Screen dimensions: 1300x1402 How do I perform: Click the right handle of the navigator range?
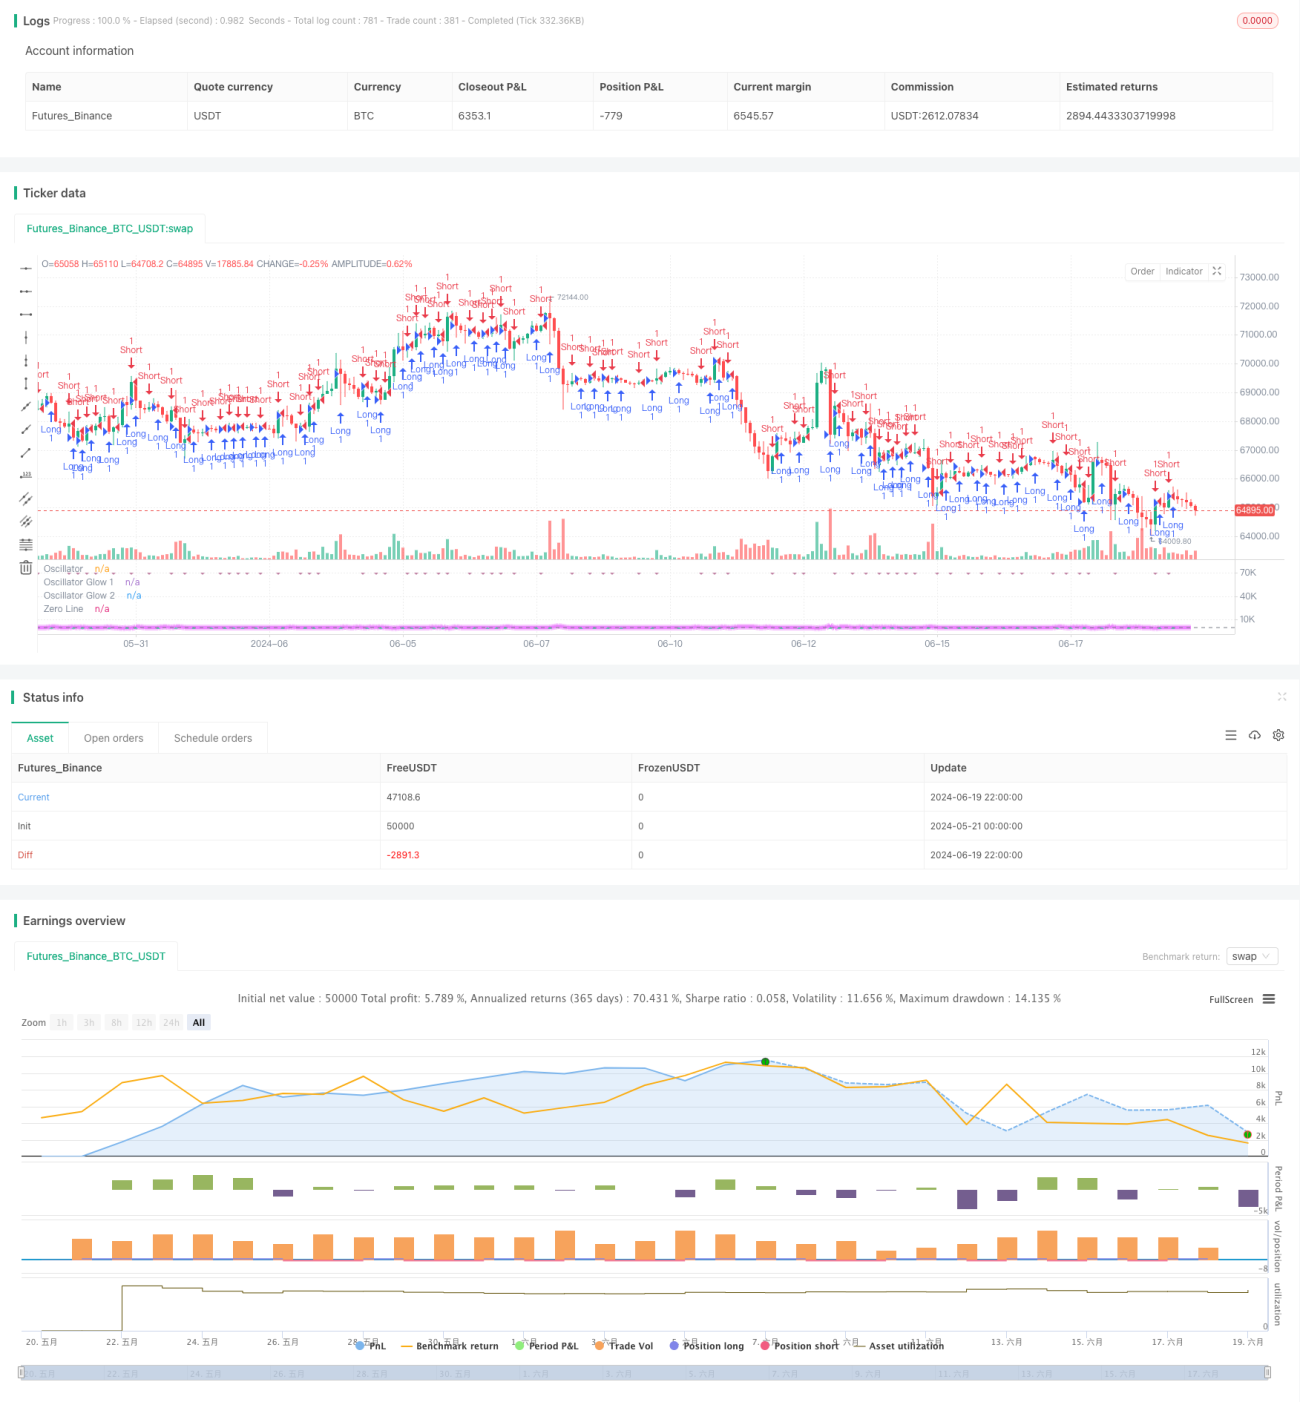(1268, 1373)
